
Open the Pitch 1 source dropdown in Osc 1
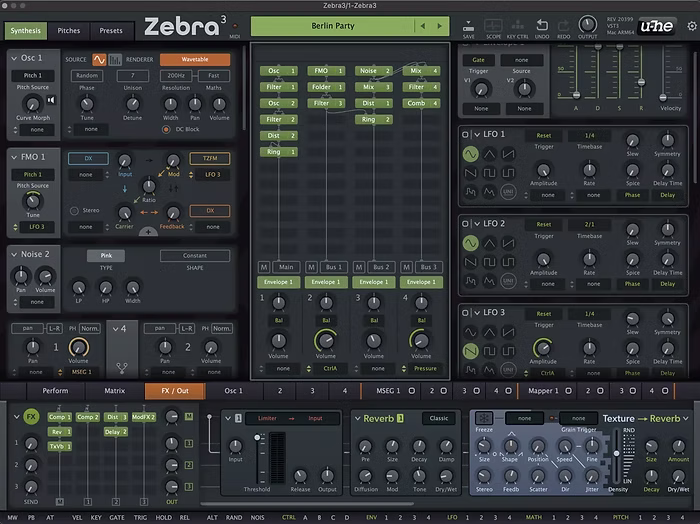coord(33,75)
